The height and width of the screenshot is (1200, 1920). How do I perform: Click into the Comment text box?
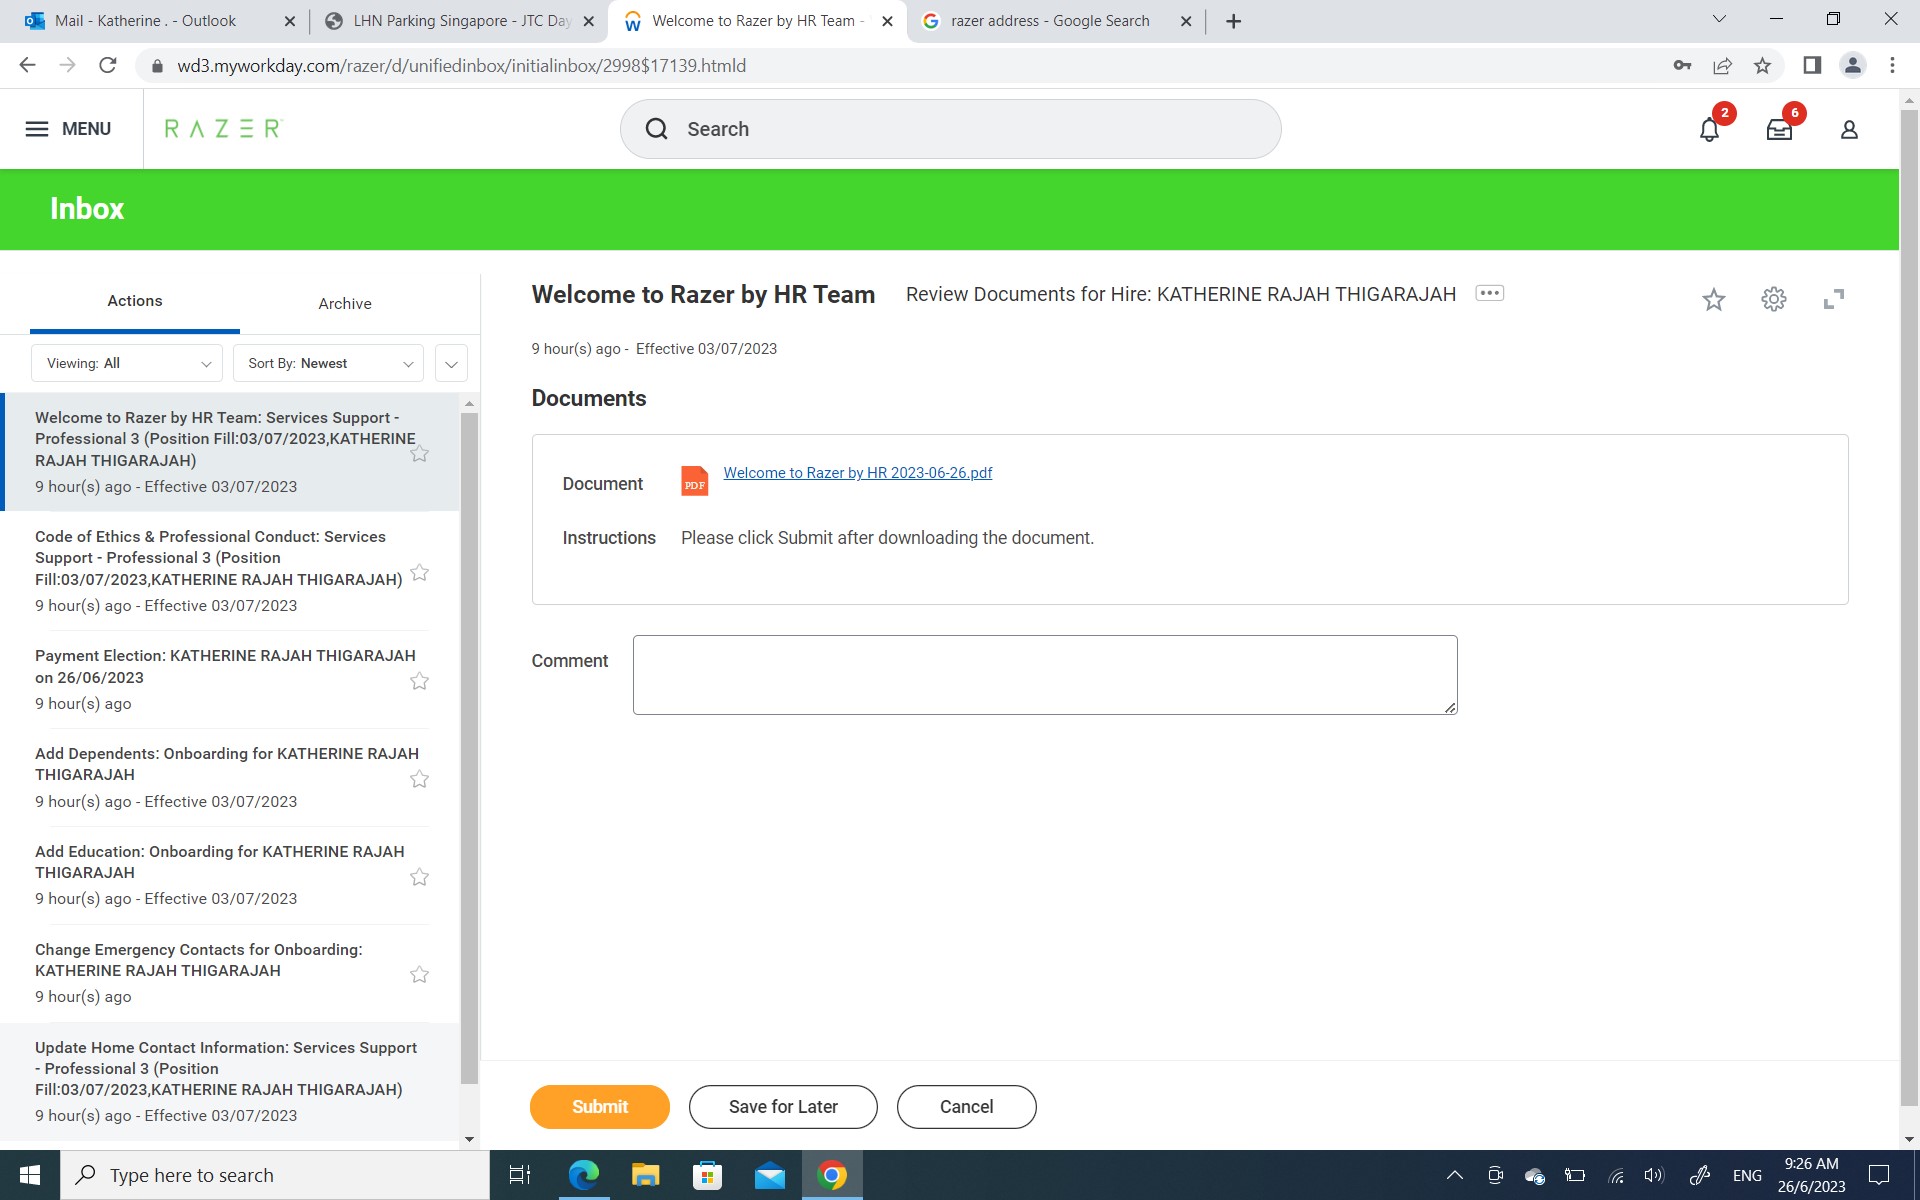point(1045,675)
